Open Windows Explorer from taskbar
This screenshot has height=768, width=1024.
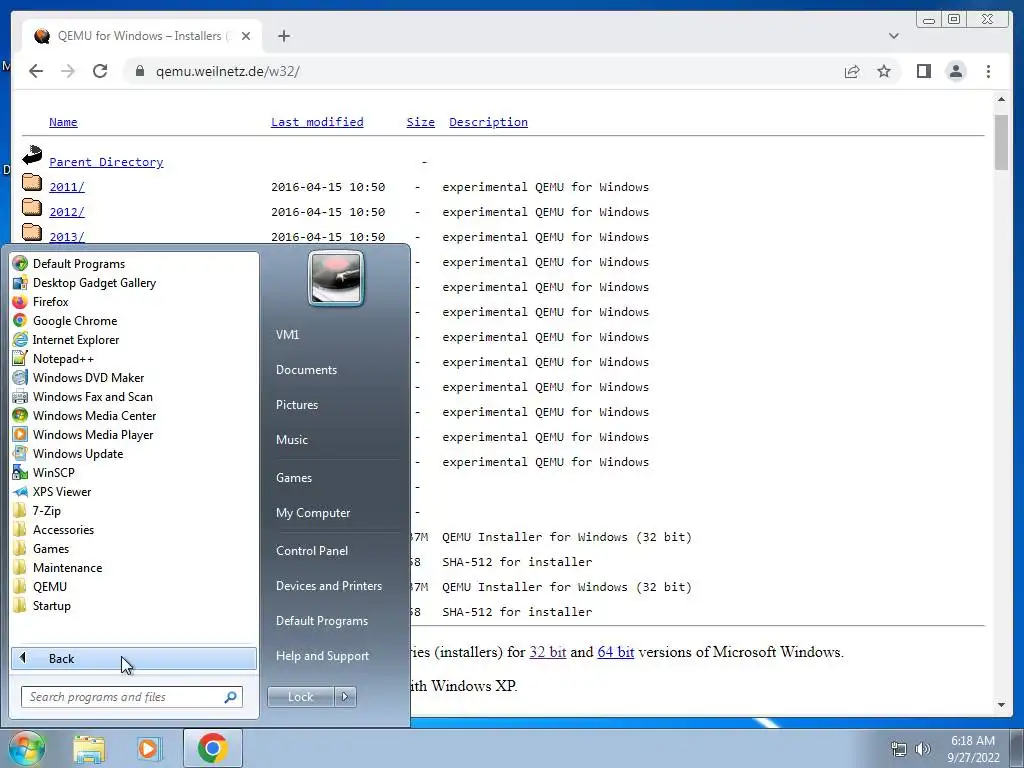coord(89,748)
